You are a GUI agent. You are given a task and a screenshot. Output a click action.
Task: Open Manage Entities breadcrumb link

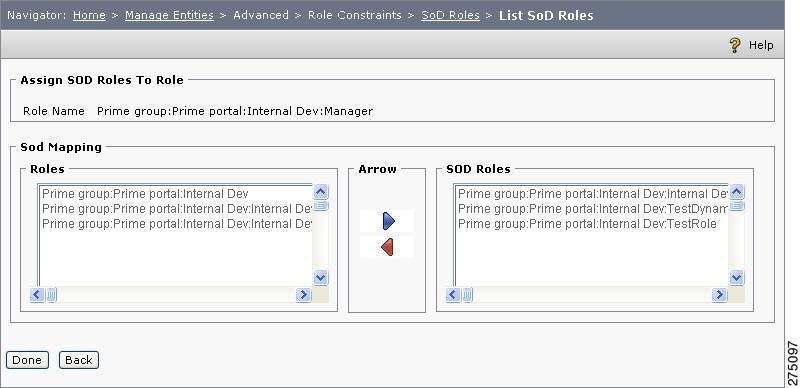click(x=169, y=15)
